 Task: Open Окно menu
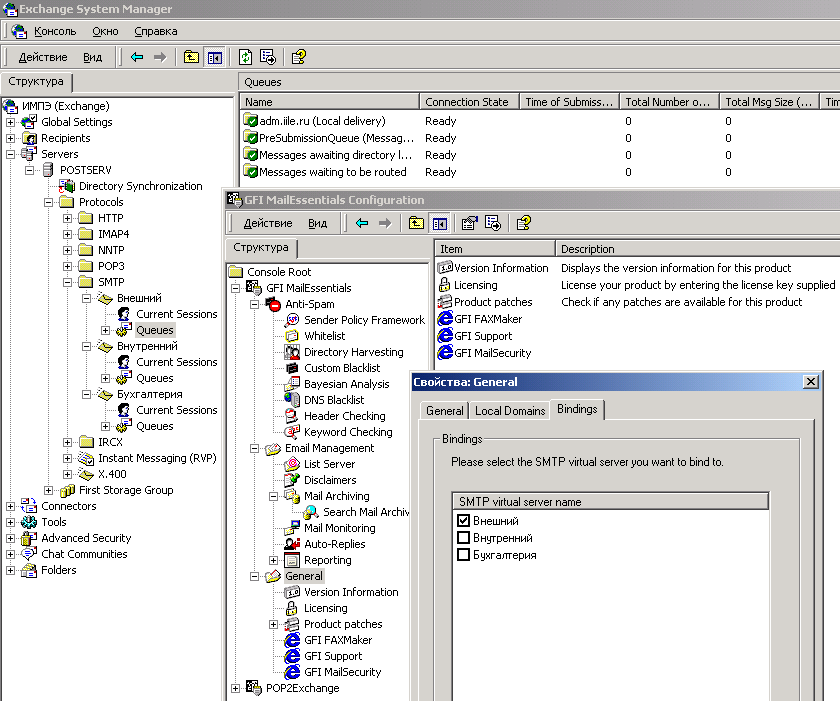tap(105, 31)
